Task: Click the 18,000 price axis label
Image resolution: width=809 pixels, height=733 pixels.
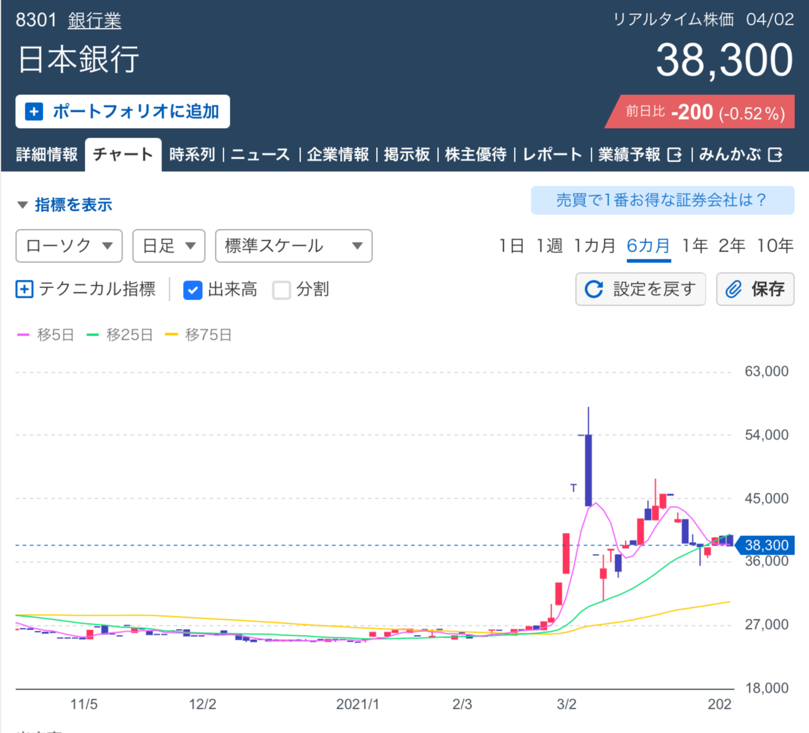Action: point(767,688)
